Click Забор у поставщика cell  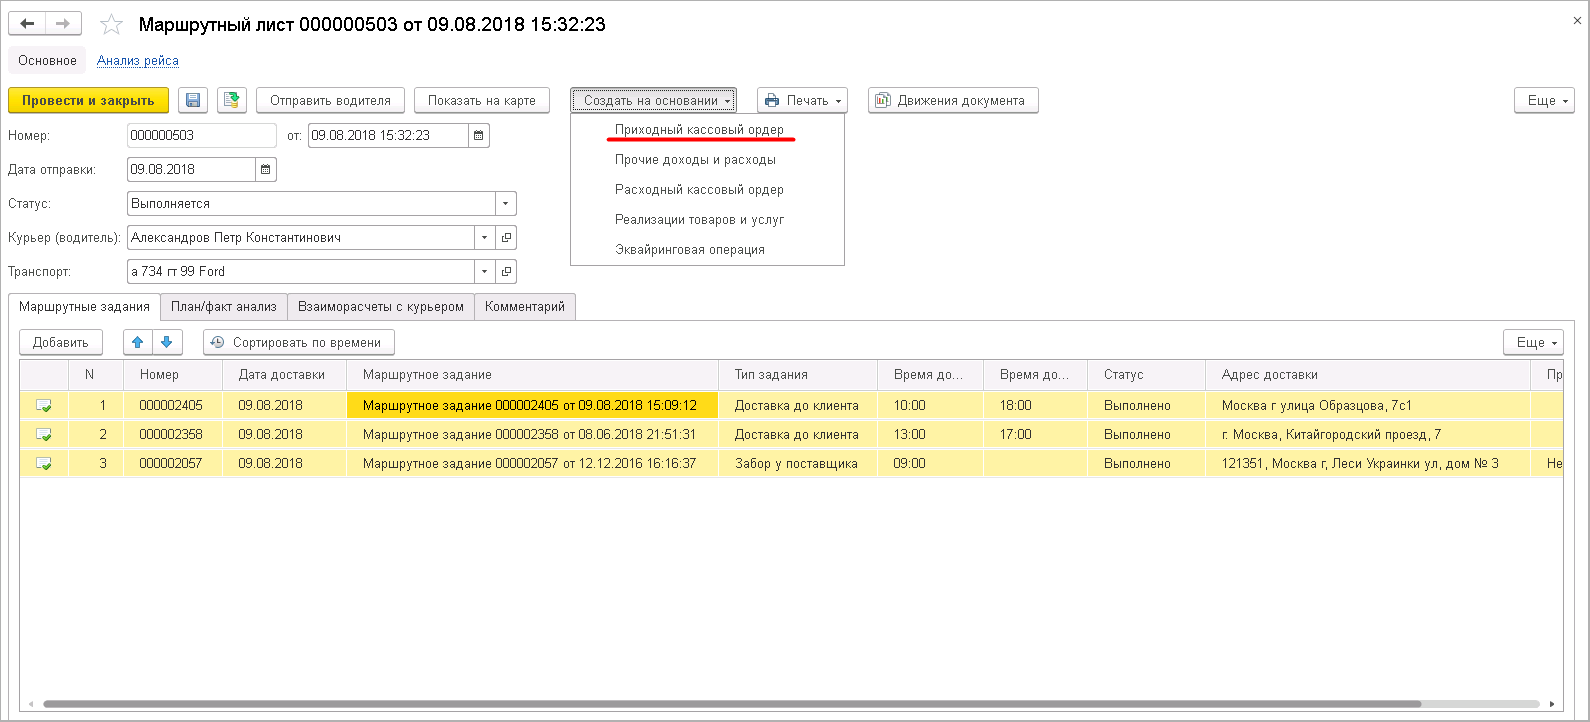pyautogui.click(x=799, y=463)
